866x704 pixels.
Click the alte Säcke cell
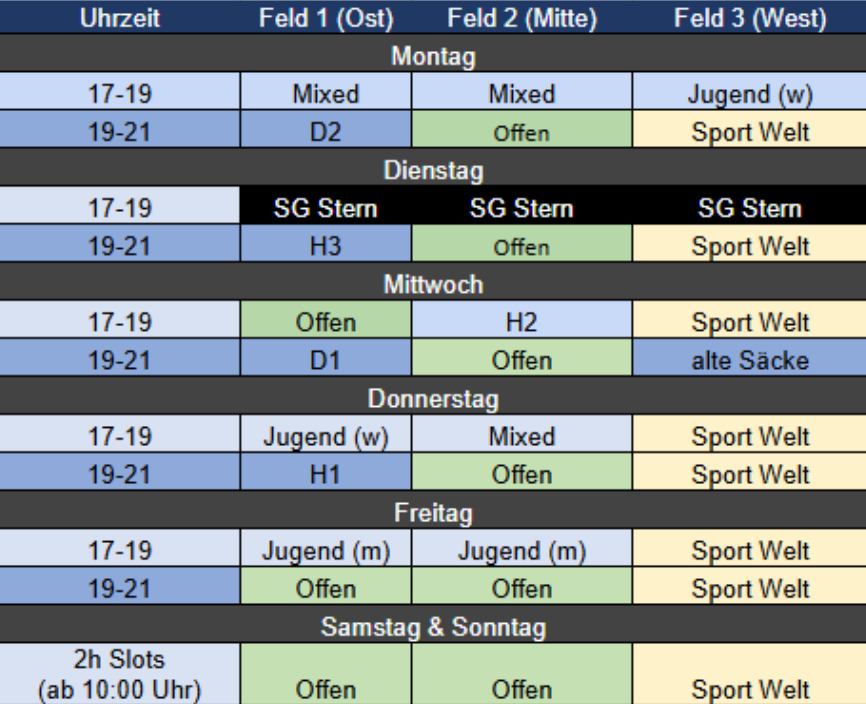coord(749,360)
